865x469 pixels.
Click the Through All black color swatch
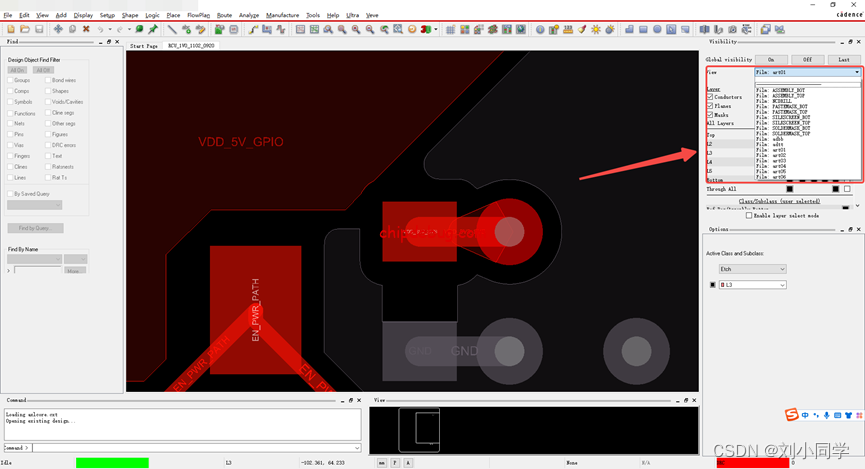point(789,188)
